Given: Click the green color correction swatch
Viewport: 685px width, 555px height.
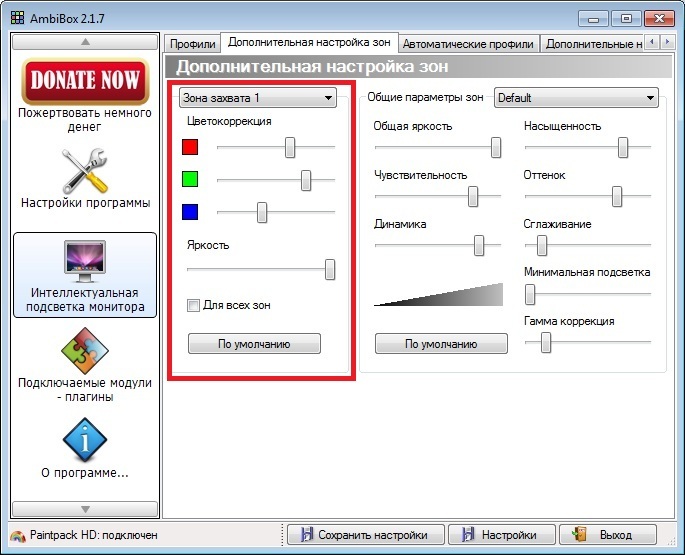Looking at the screenshot, I should (x=190, y=179).
